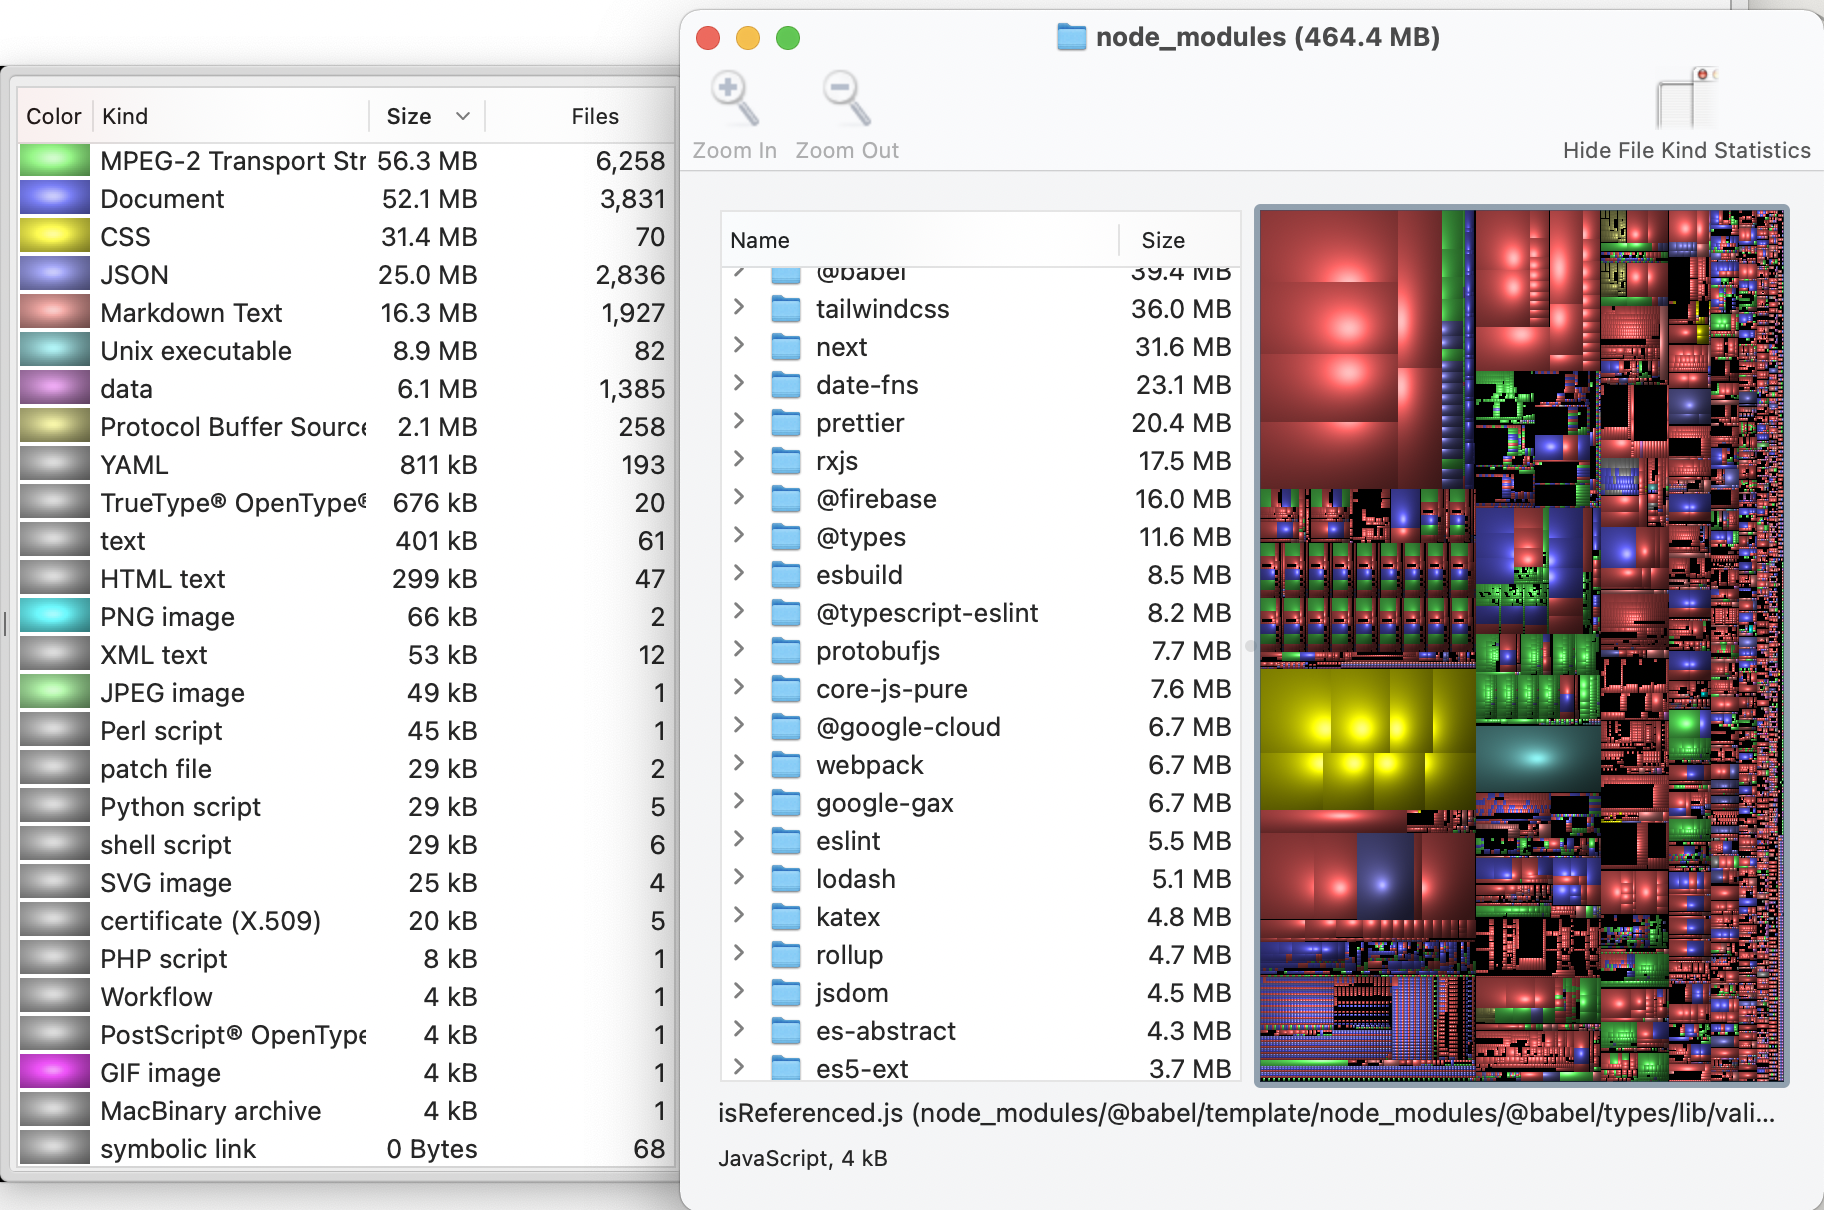Click the yellow CSS color swatch
1824x1210 pixels.
coord(54,236)
